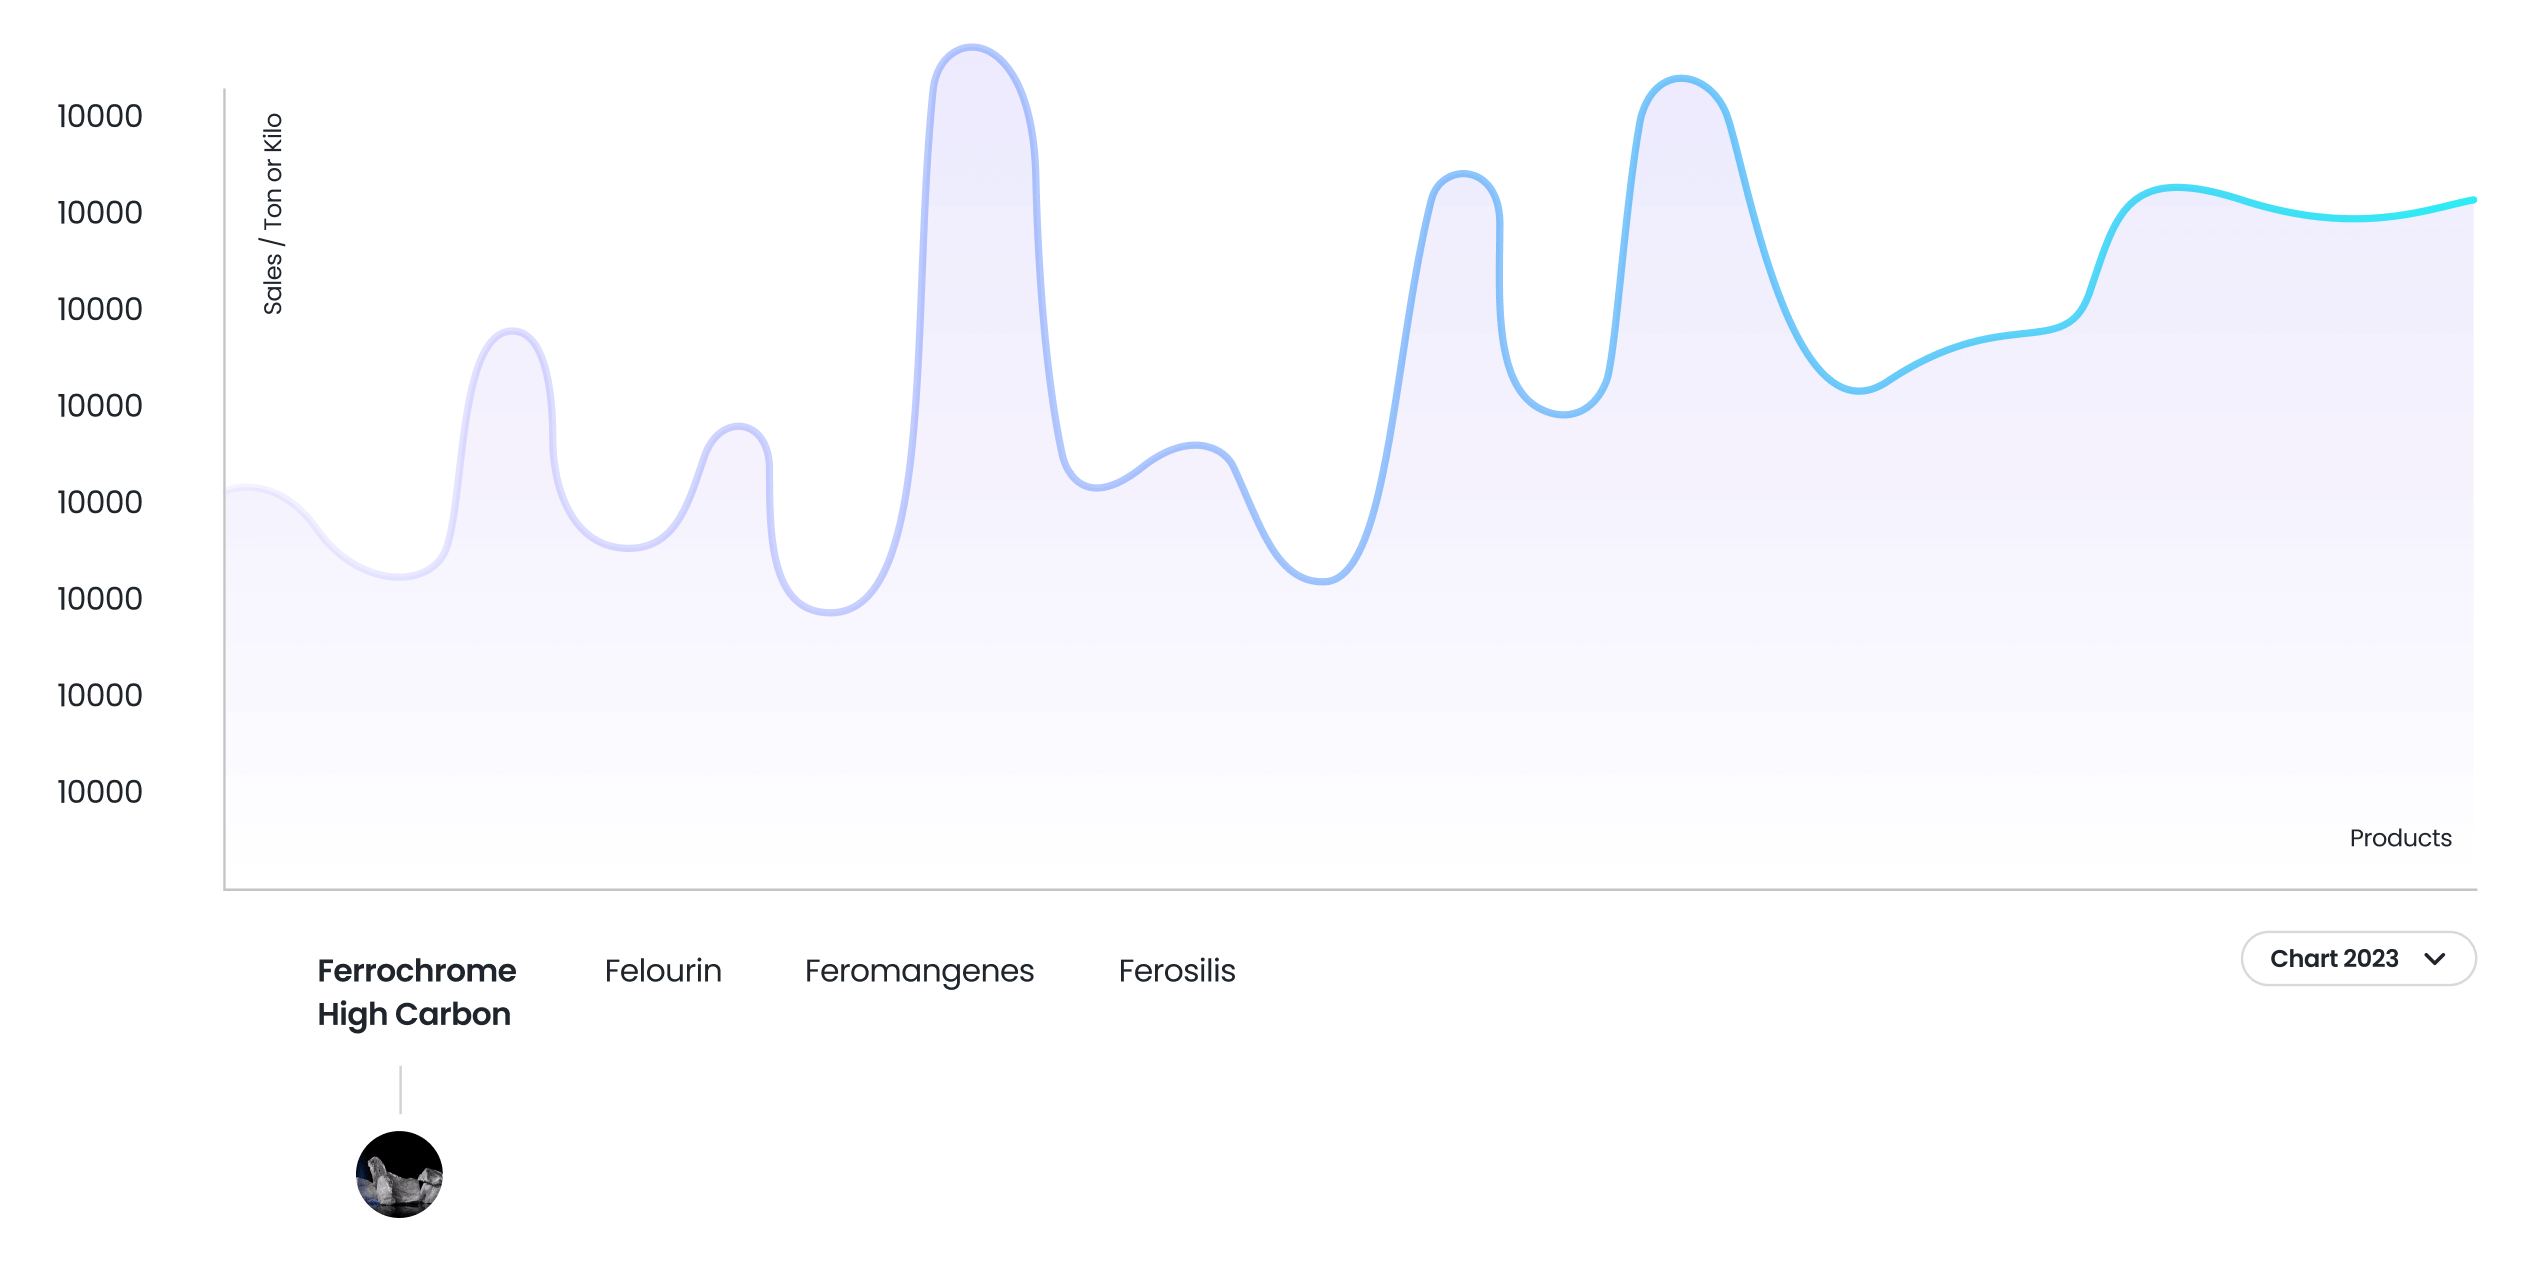
Task: Click the chart line start at left axis
Action: (229, 491)
